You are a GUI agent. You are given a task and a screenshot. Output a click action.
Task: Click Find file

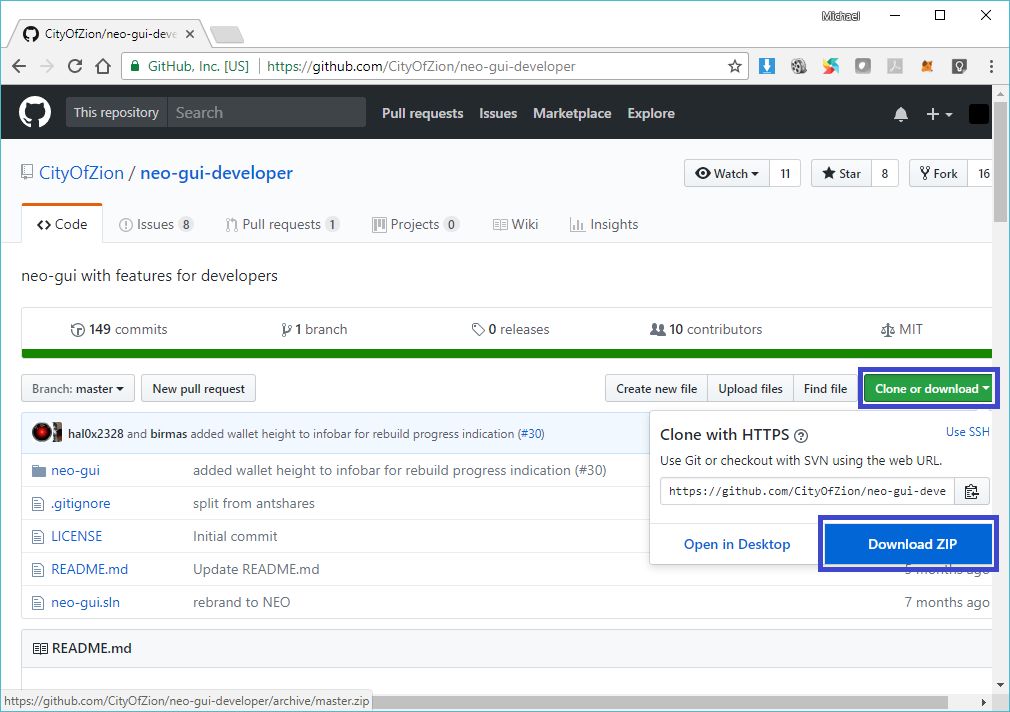pyautogui.click(x=825, y=389)
